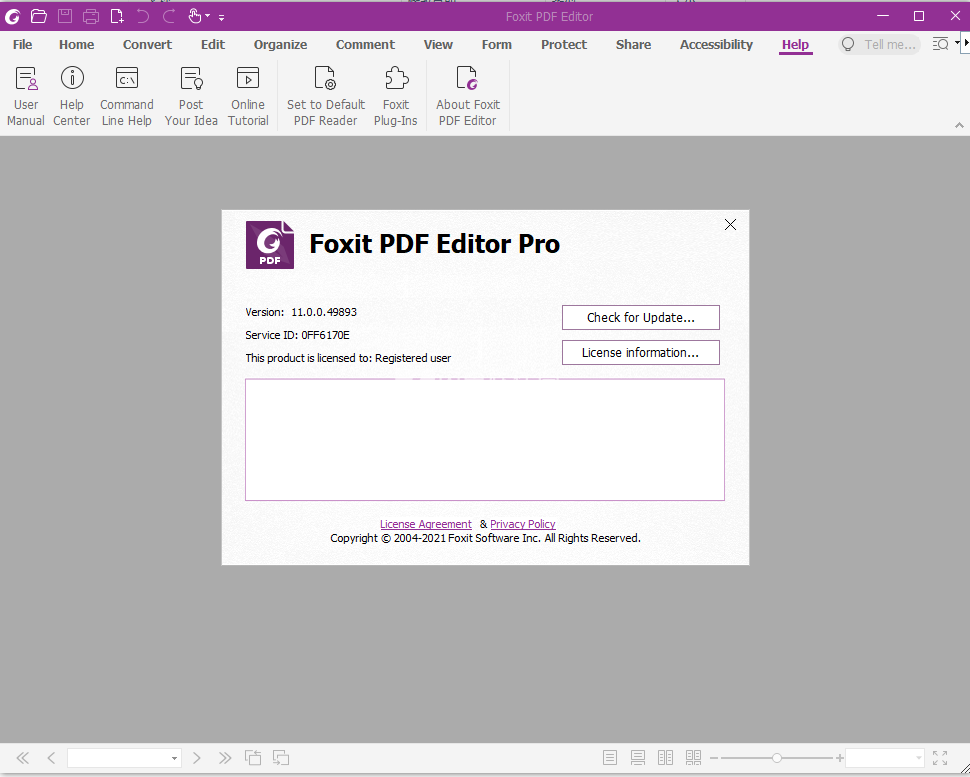Open Foxit Plug-Ins
This screenshot has width=970, height=777.
pyautogui.click(x=396, y=96)
